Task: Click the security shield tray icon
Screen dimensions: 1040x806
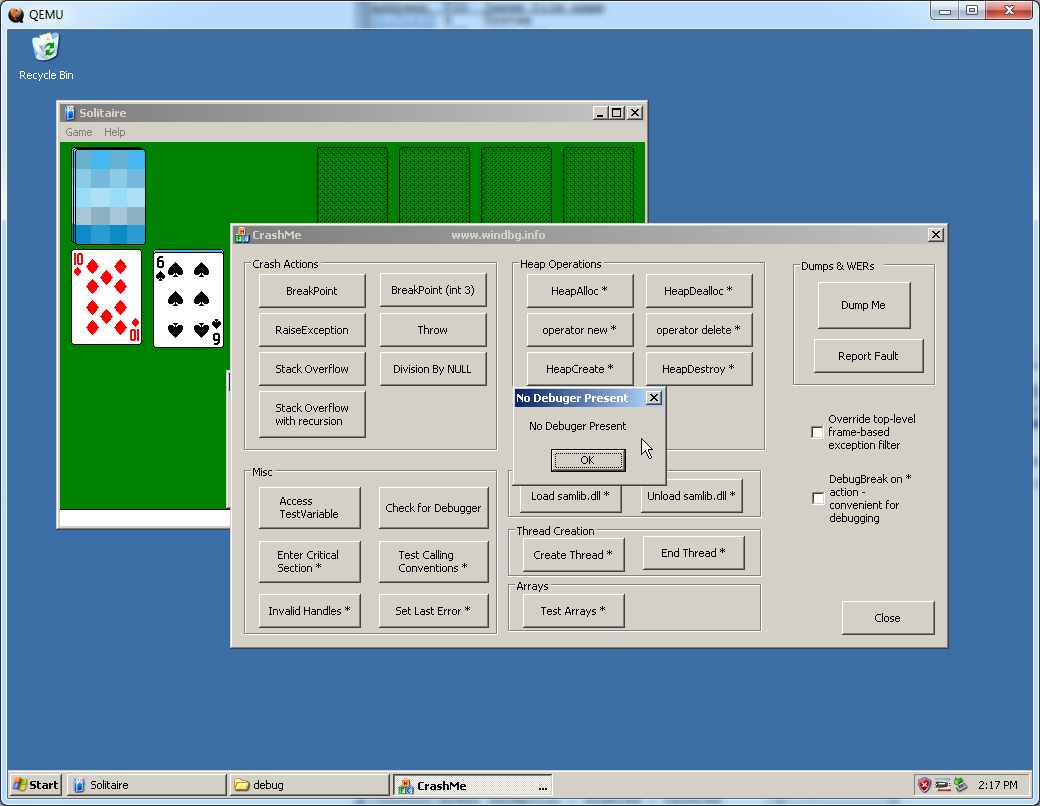Action: [x=924, y=785]
